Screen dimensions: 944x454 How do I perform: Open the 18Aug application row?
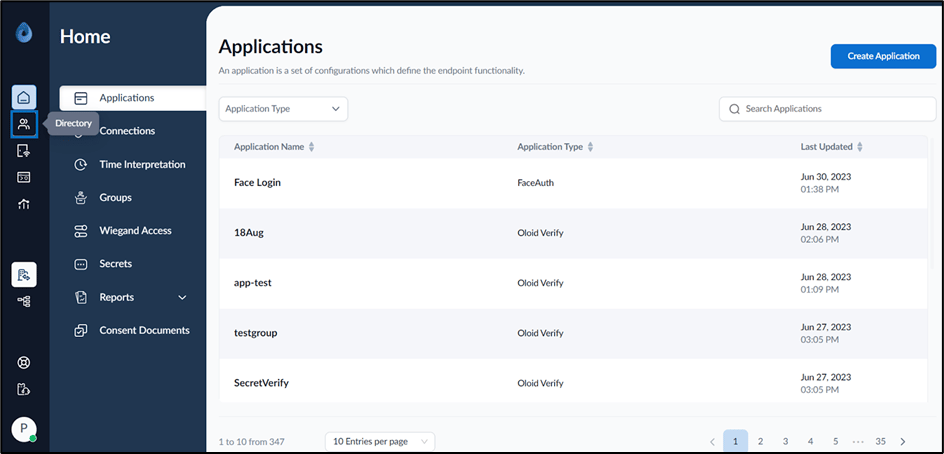573,233
